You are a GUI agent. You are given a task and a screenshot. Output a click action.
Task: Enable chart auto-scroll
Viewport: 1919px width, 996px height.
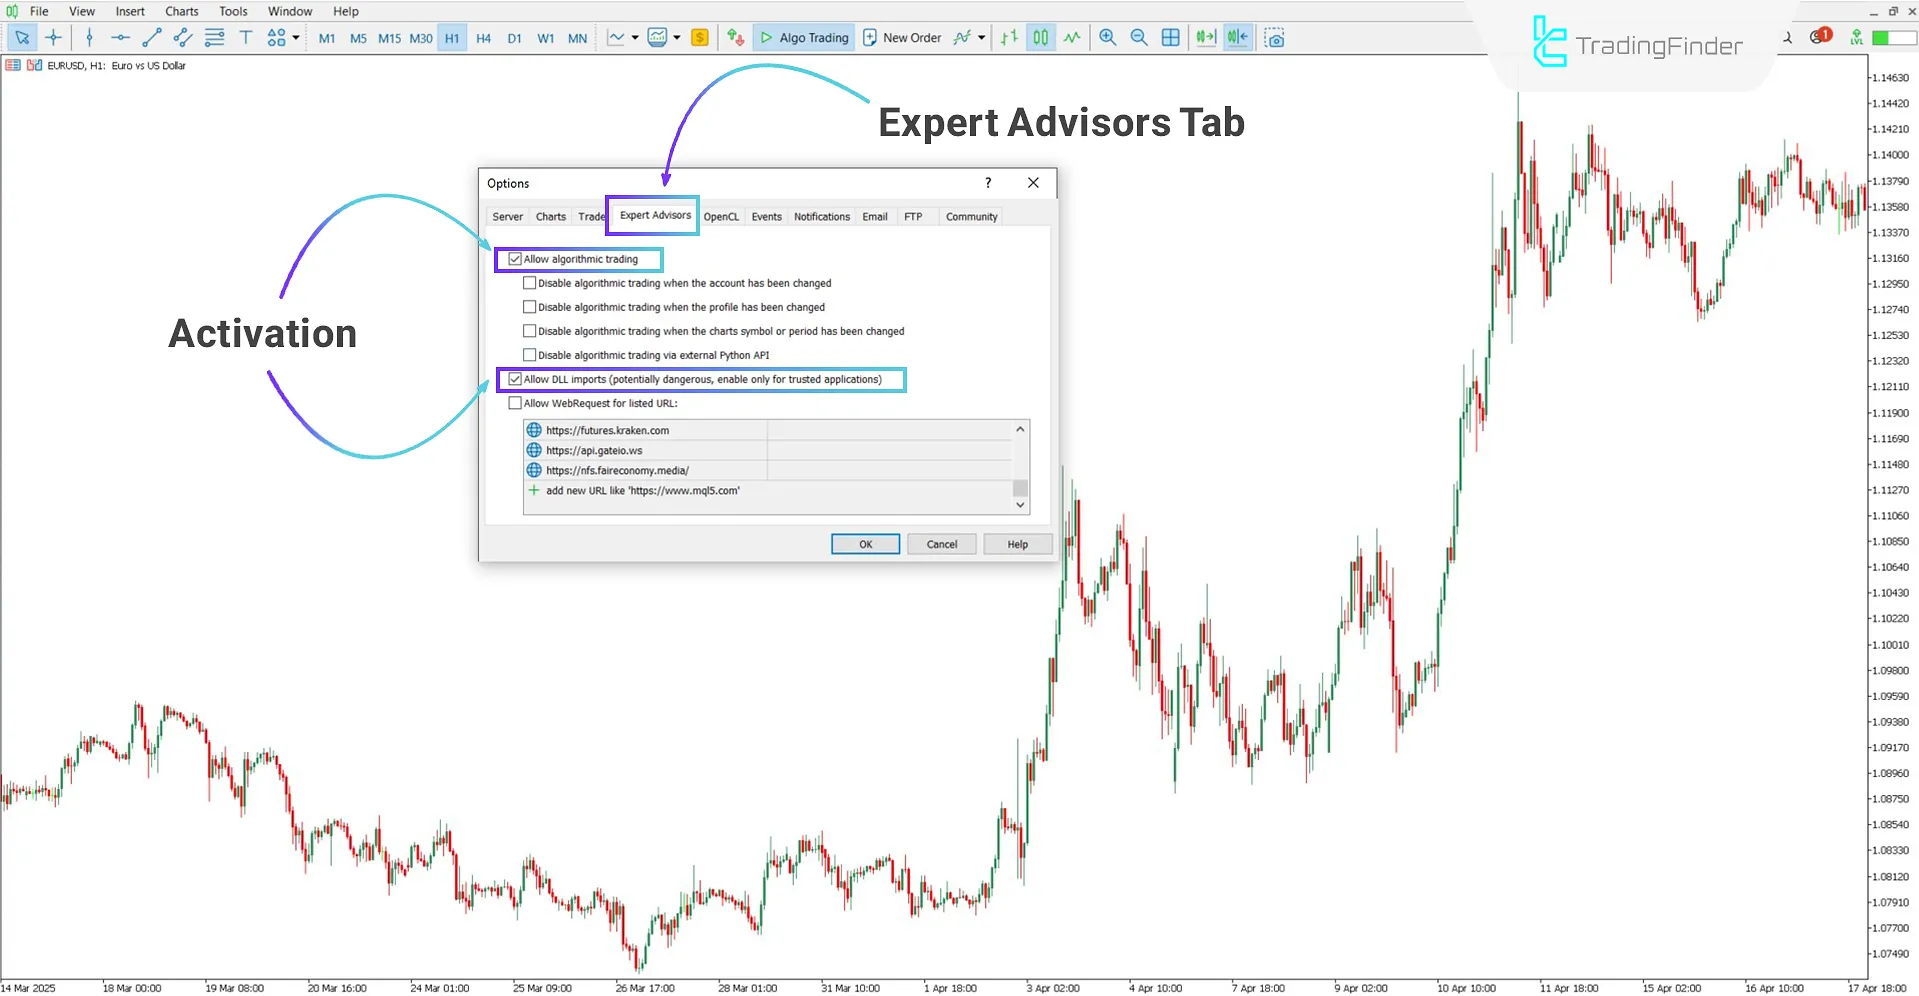(x=1205, y=37)
